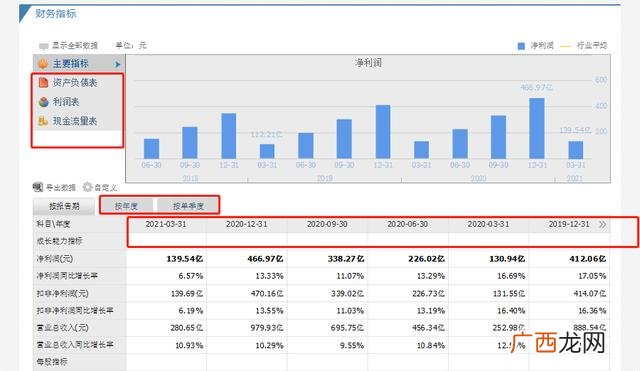Click the 139.54亿 chart bar for 2021
Viewport: 640px width, 371px height.
pyautogui.click(x=576, y=150)
